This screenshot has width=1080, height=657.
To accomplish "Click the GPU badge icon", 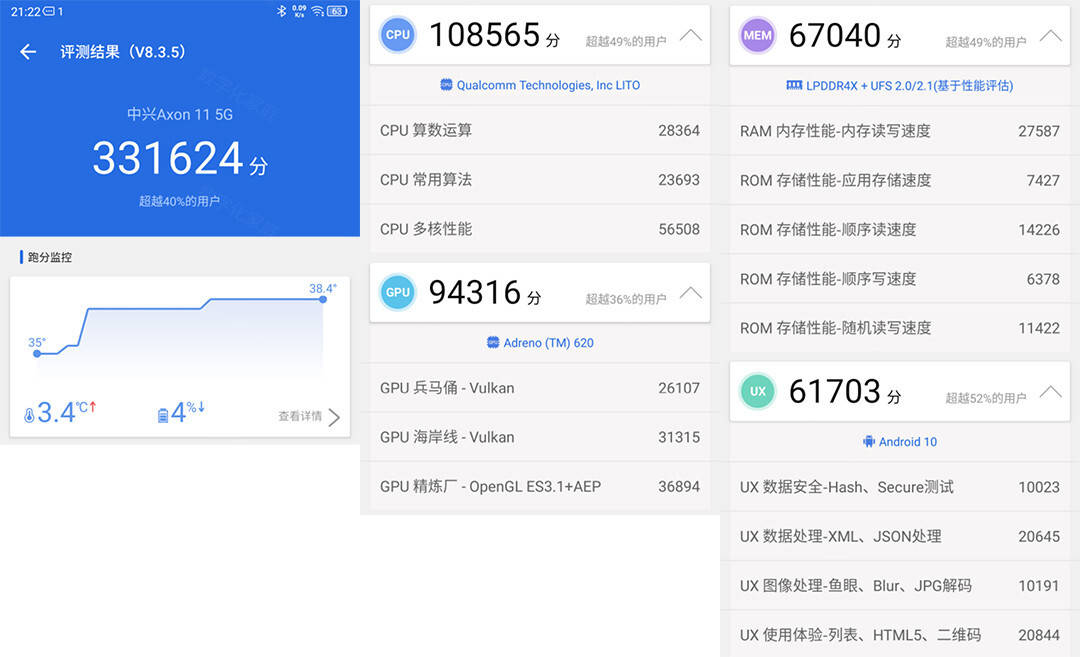I will click(398, 292).
